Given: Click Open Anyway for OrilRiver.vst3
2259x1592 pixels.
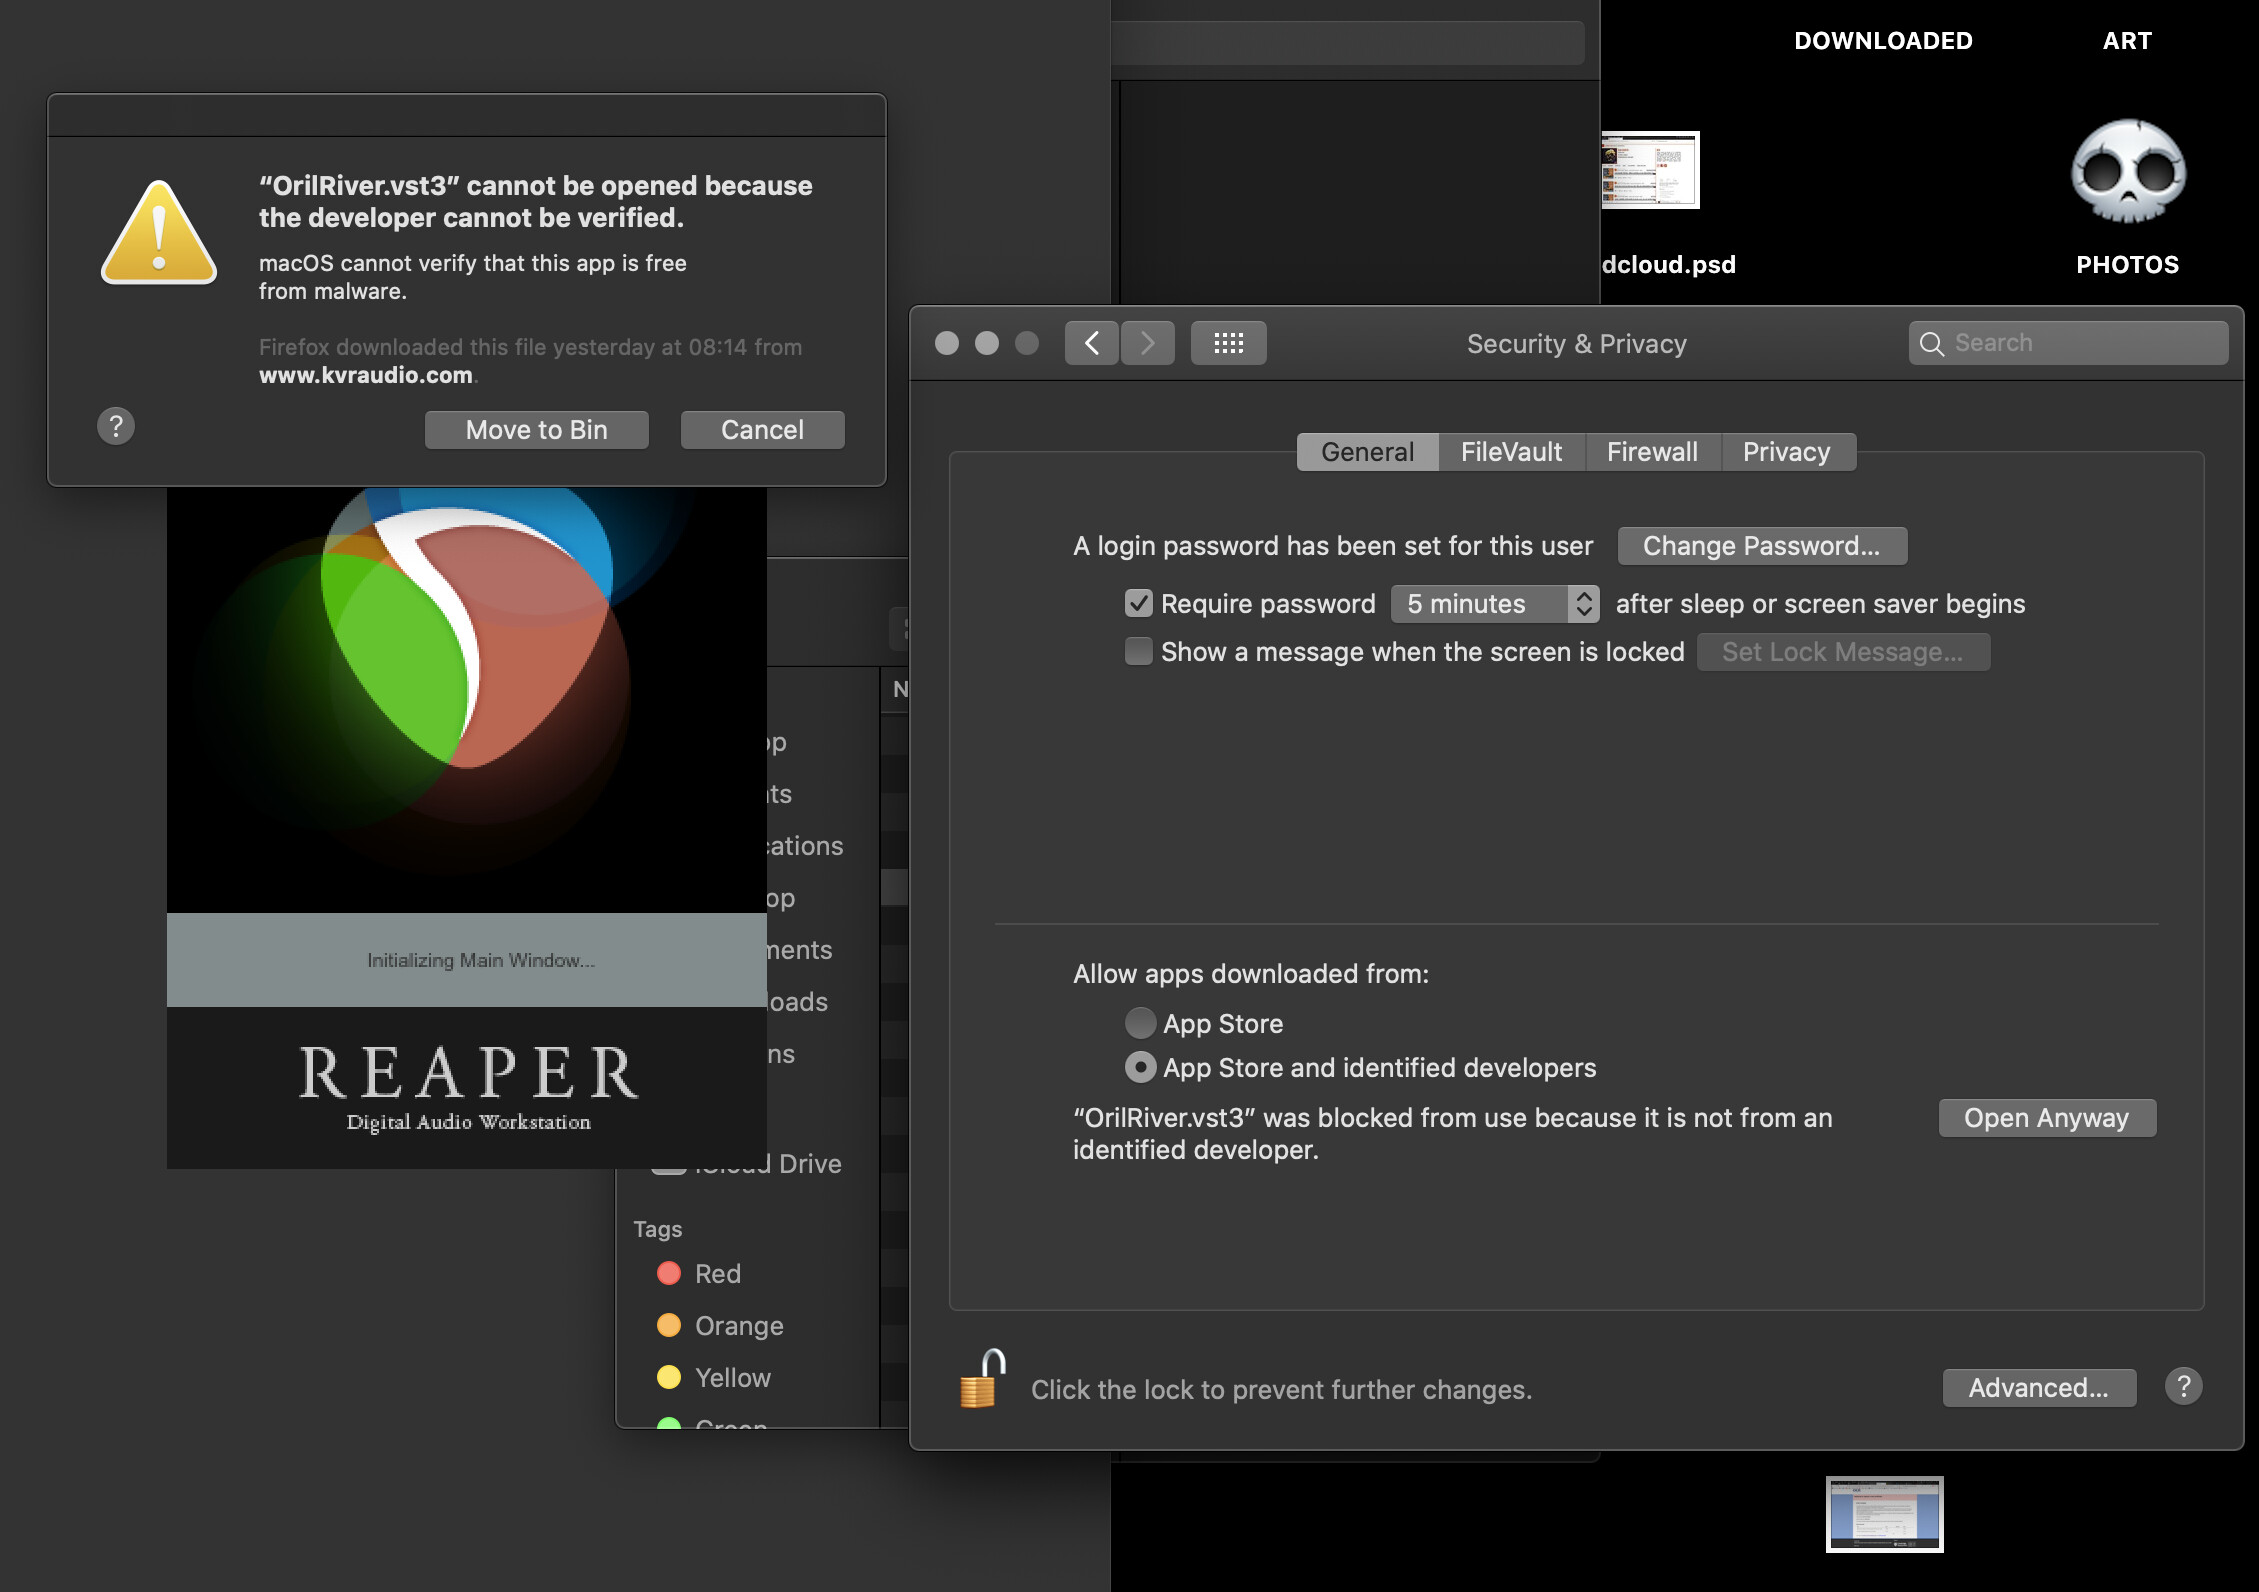Looking at the screenshot, I should click(x=2047, y=1118).
